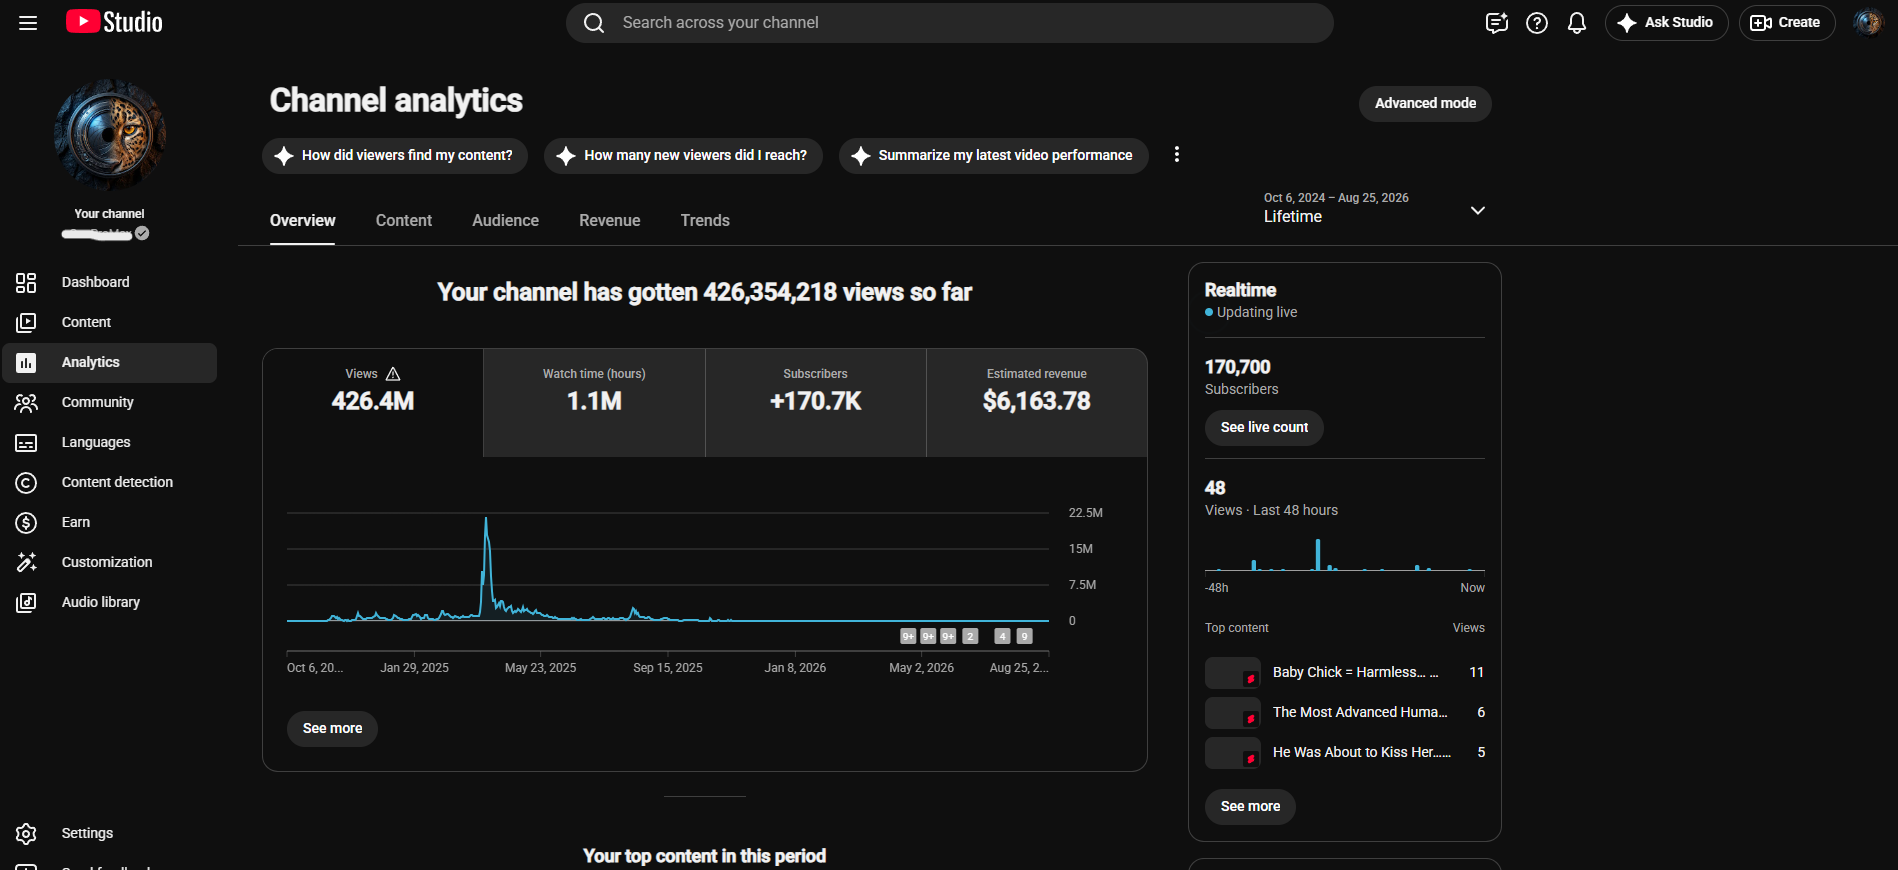Click the send feedback icon in header
This screenshot has width=1898, height=870.
click(x=1497, y=23)
